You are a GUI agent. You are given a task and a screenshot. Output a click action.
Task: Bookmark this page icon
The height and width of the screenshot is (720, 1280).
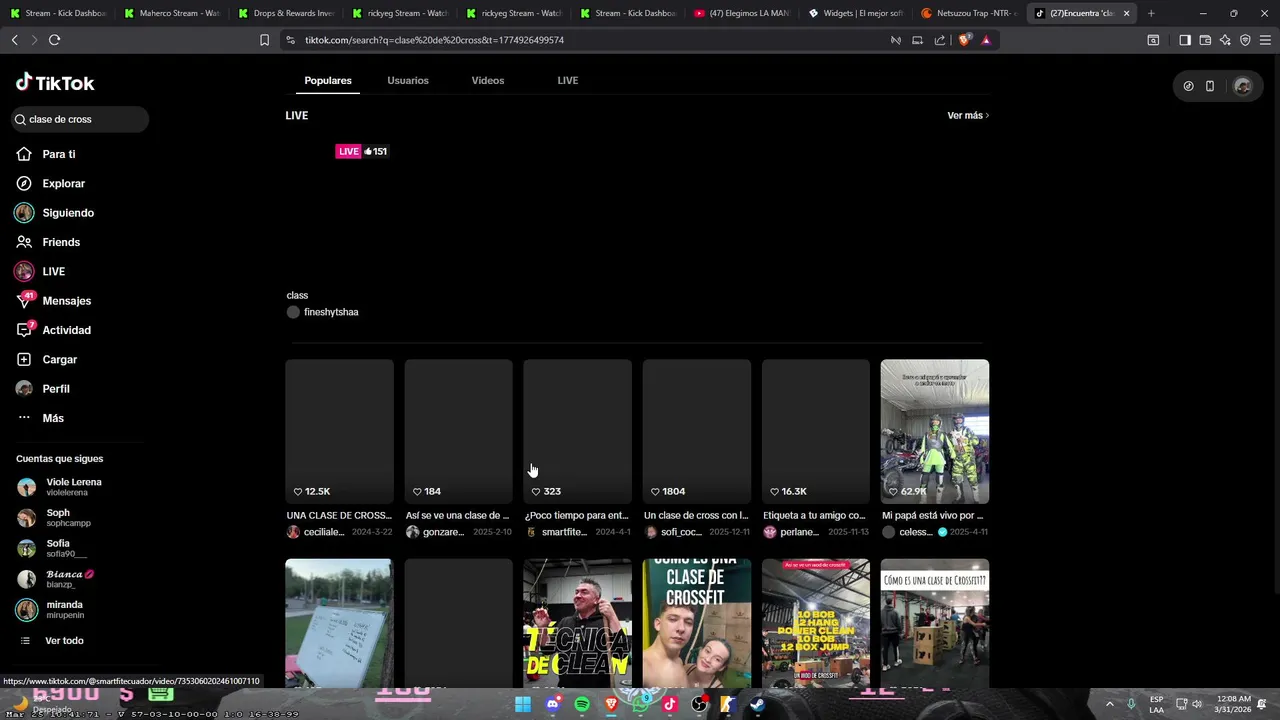coord(264,40)
